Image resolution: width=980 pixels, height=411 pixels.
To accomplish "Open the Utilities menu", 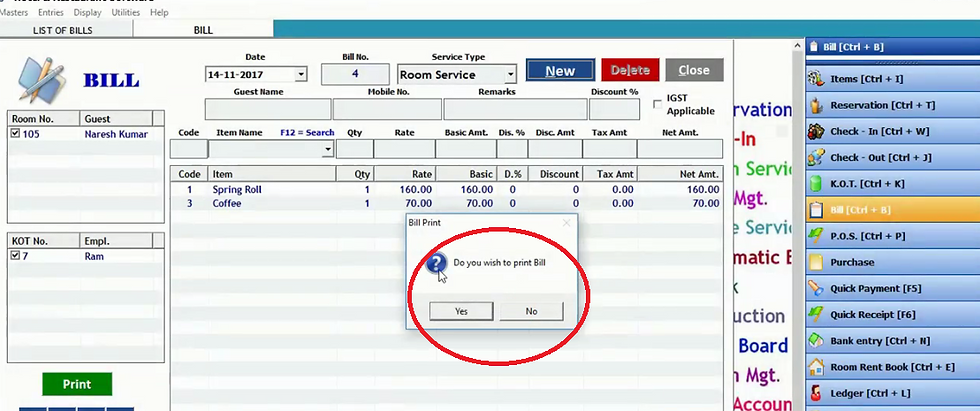I will point(126,12).
